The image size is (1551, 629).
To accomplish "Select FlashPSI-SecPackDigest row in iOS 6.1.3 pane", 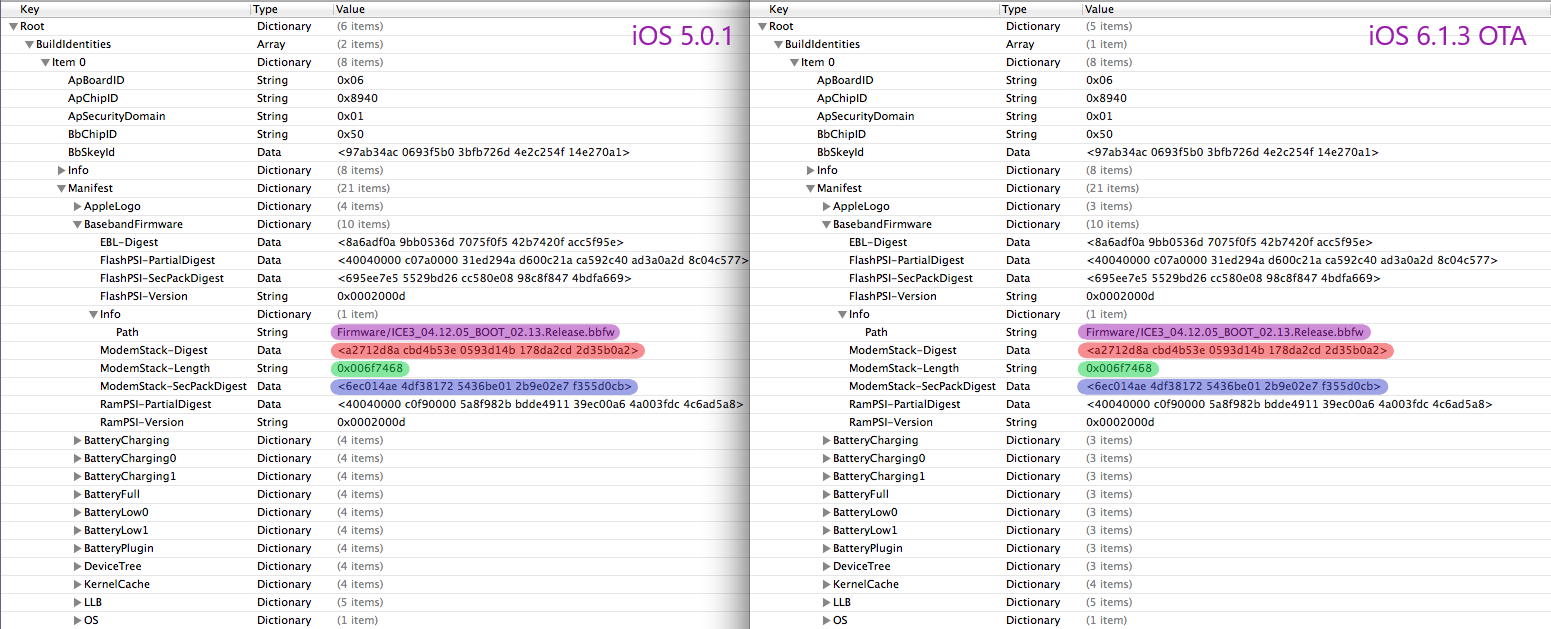I will click(x=1151, y=278).
